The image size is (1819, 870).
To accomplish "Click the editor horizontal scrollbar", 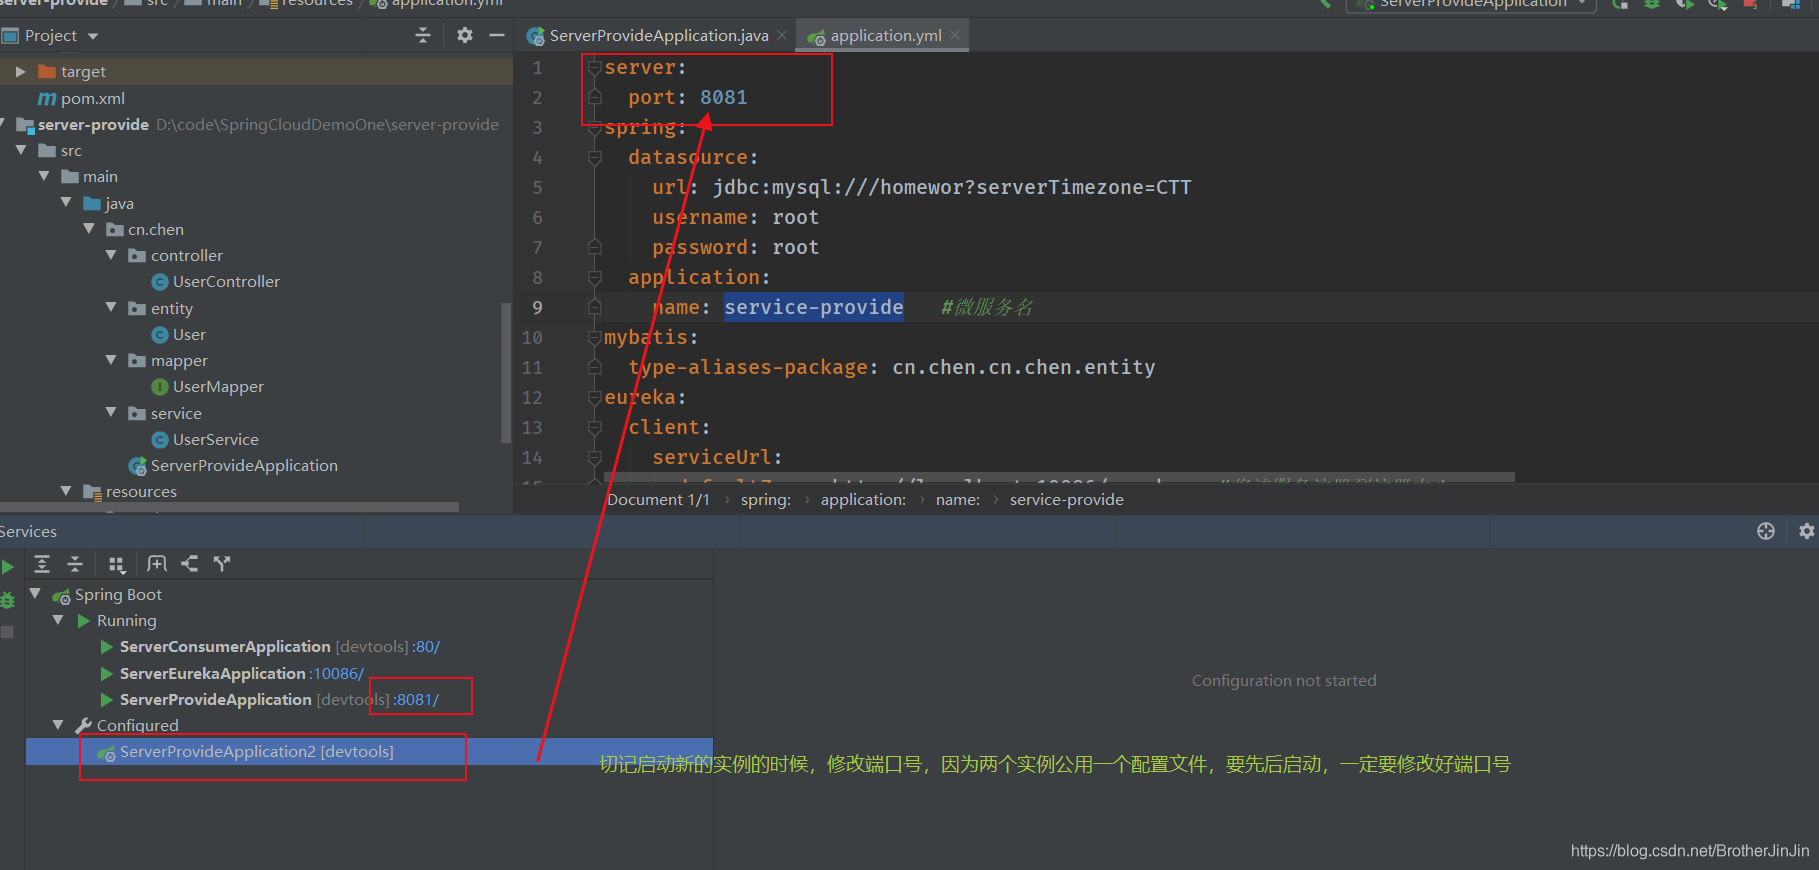I will pos(1060,478).
